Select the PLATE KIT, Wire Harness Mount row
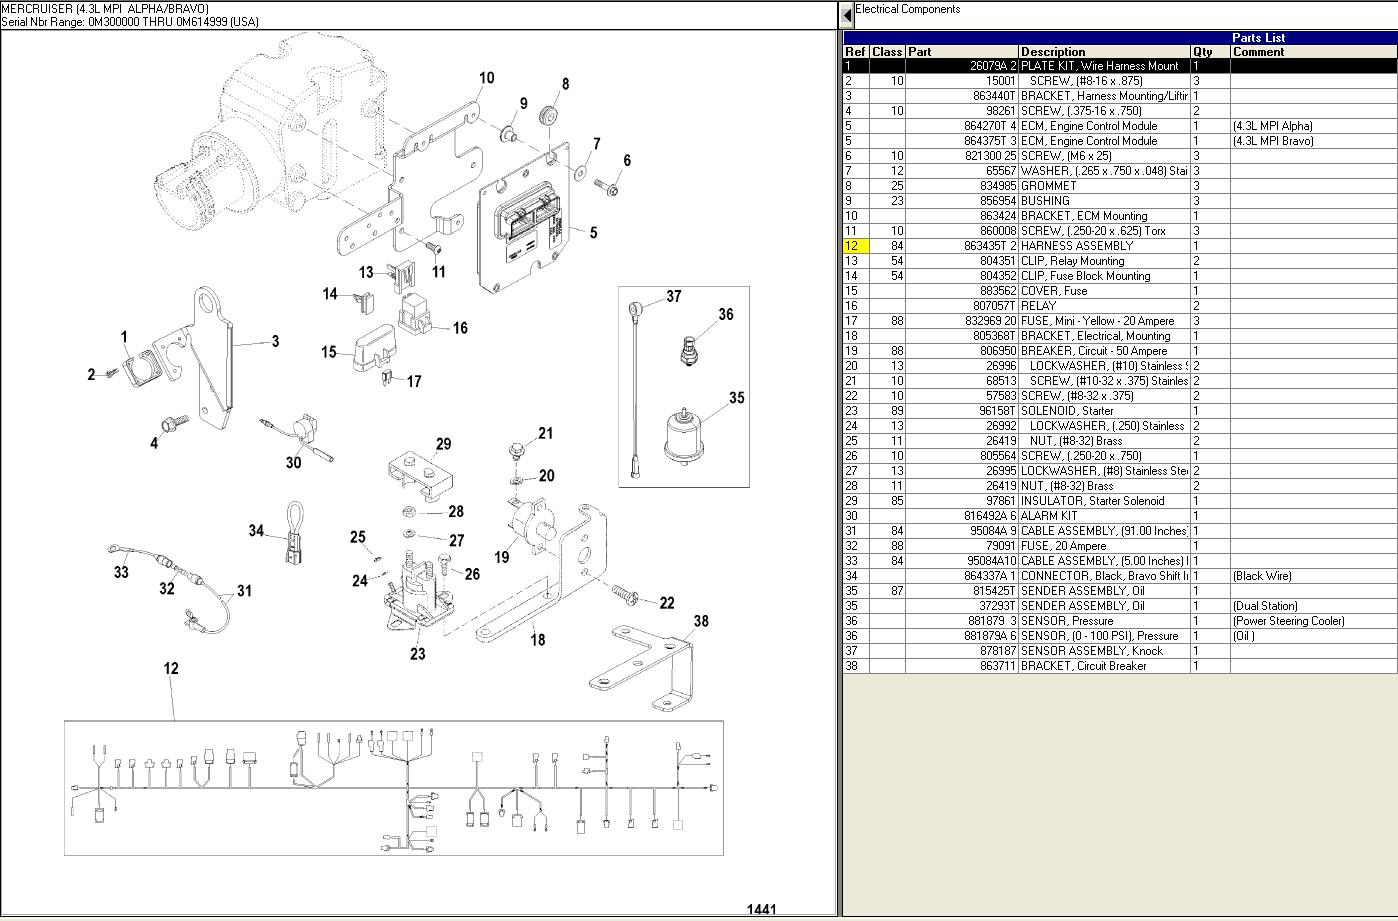 click(x=1120, y=66)
